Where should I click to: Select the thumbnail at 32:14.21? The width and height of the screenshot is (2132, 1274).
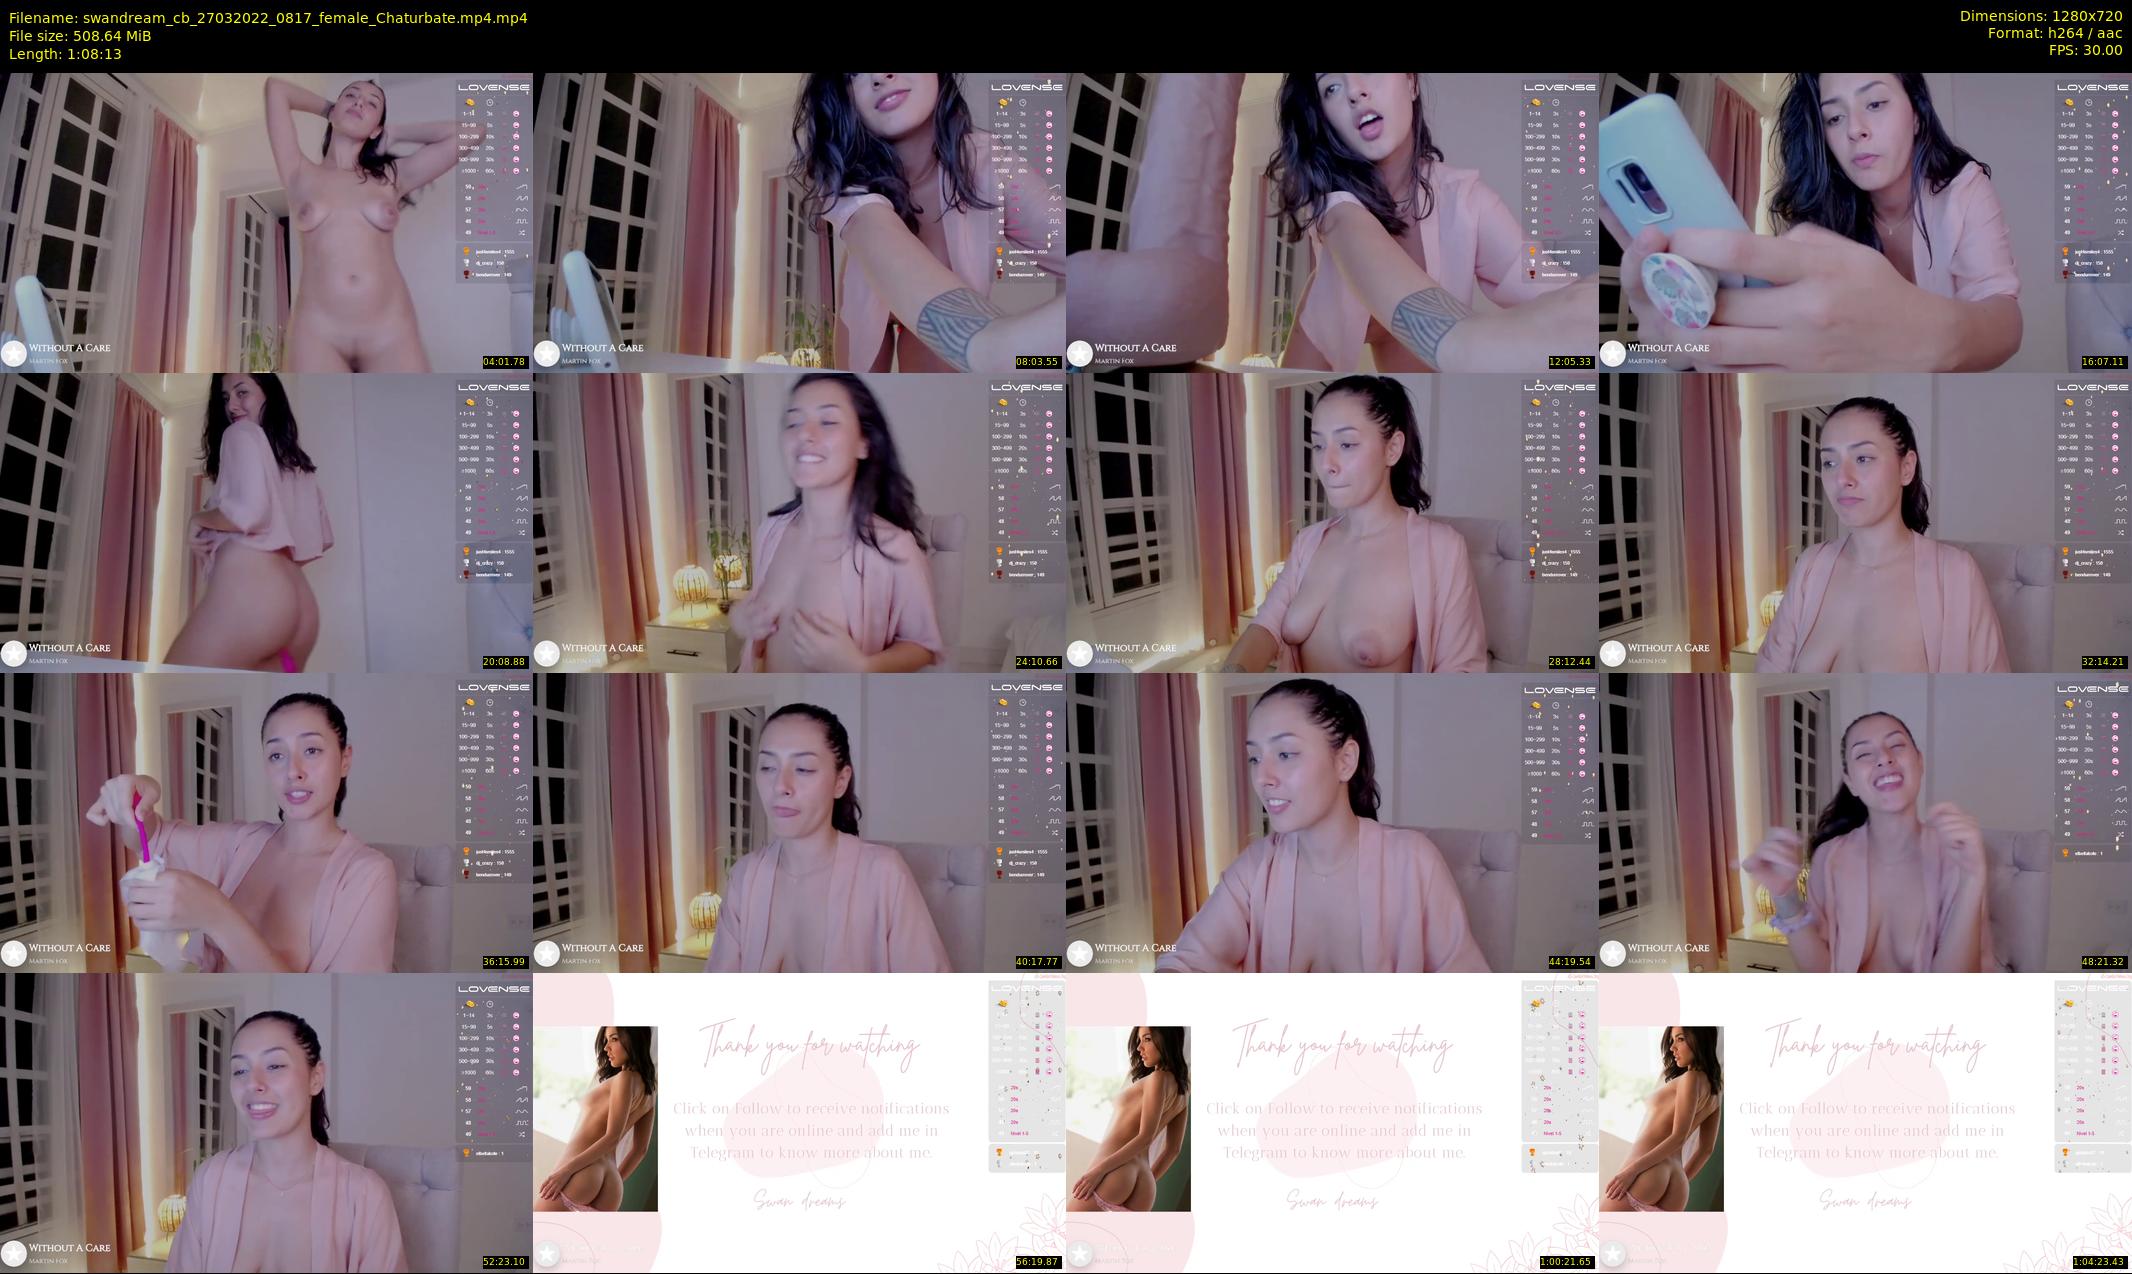click(1865, 522)
